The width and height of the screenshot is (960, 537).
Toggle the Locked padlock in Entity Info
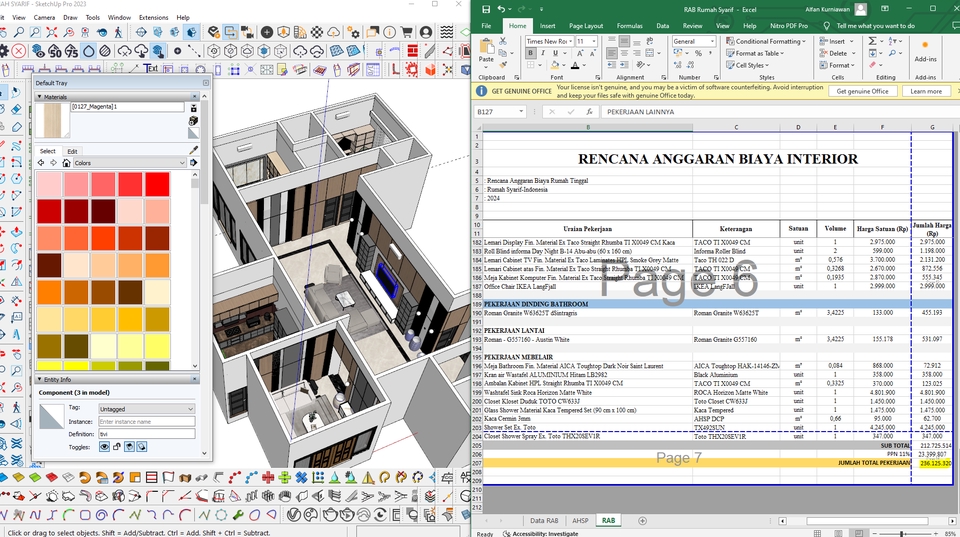point(117,447)
